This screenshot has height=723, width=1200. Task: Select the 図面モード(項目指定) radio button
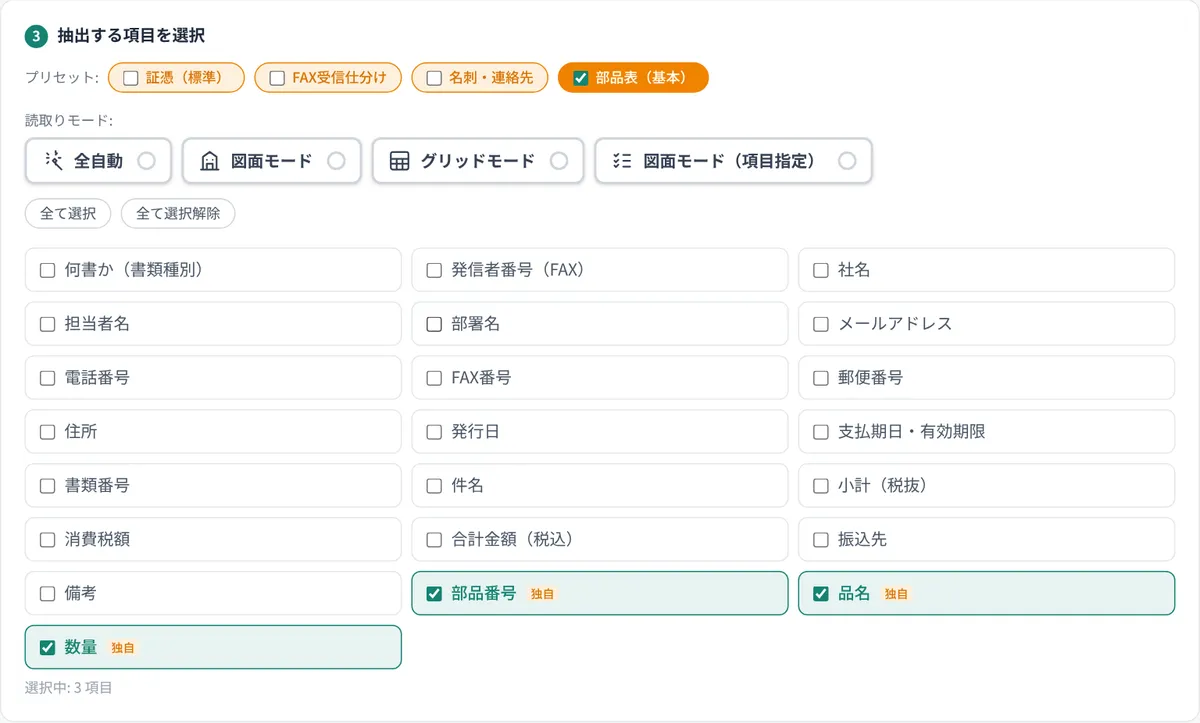(848, 160)
